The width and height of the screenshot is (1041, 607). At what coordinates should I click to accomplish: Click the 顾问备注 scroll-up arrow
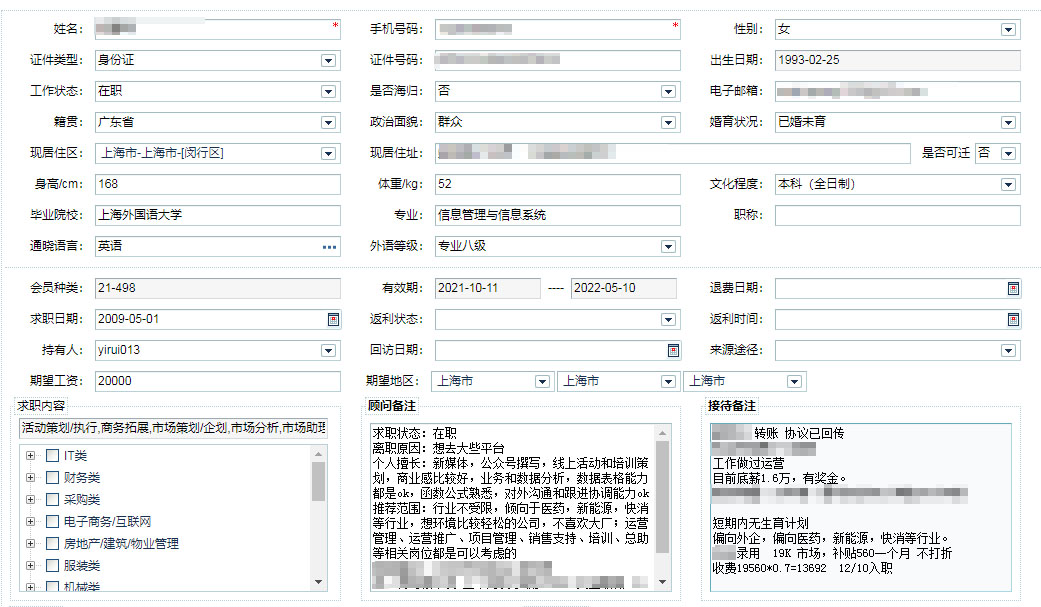click(x=663, y=433)
